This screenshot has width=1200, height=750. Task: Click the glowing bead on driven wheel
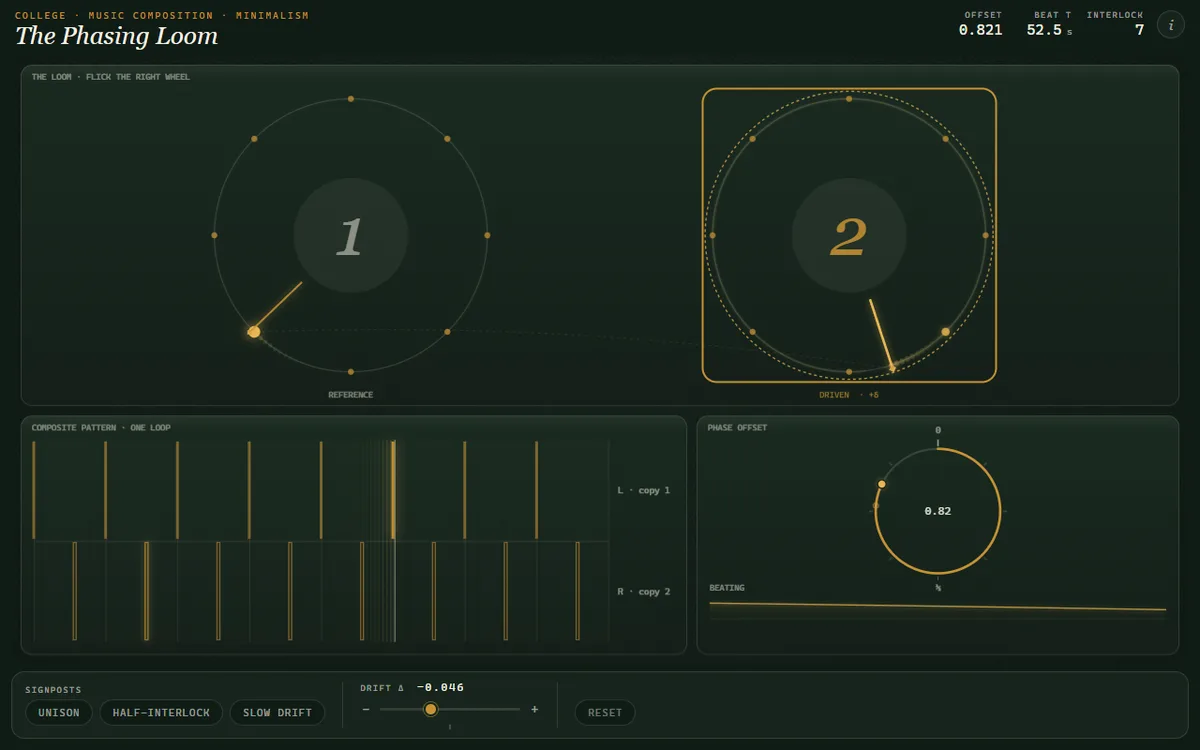click(x=945, y=331)
